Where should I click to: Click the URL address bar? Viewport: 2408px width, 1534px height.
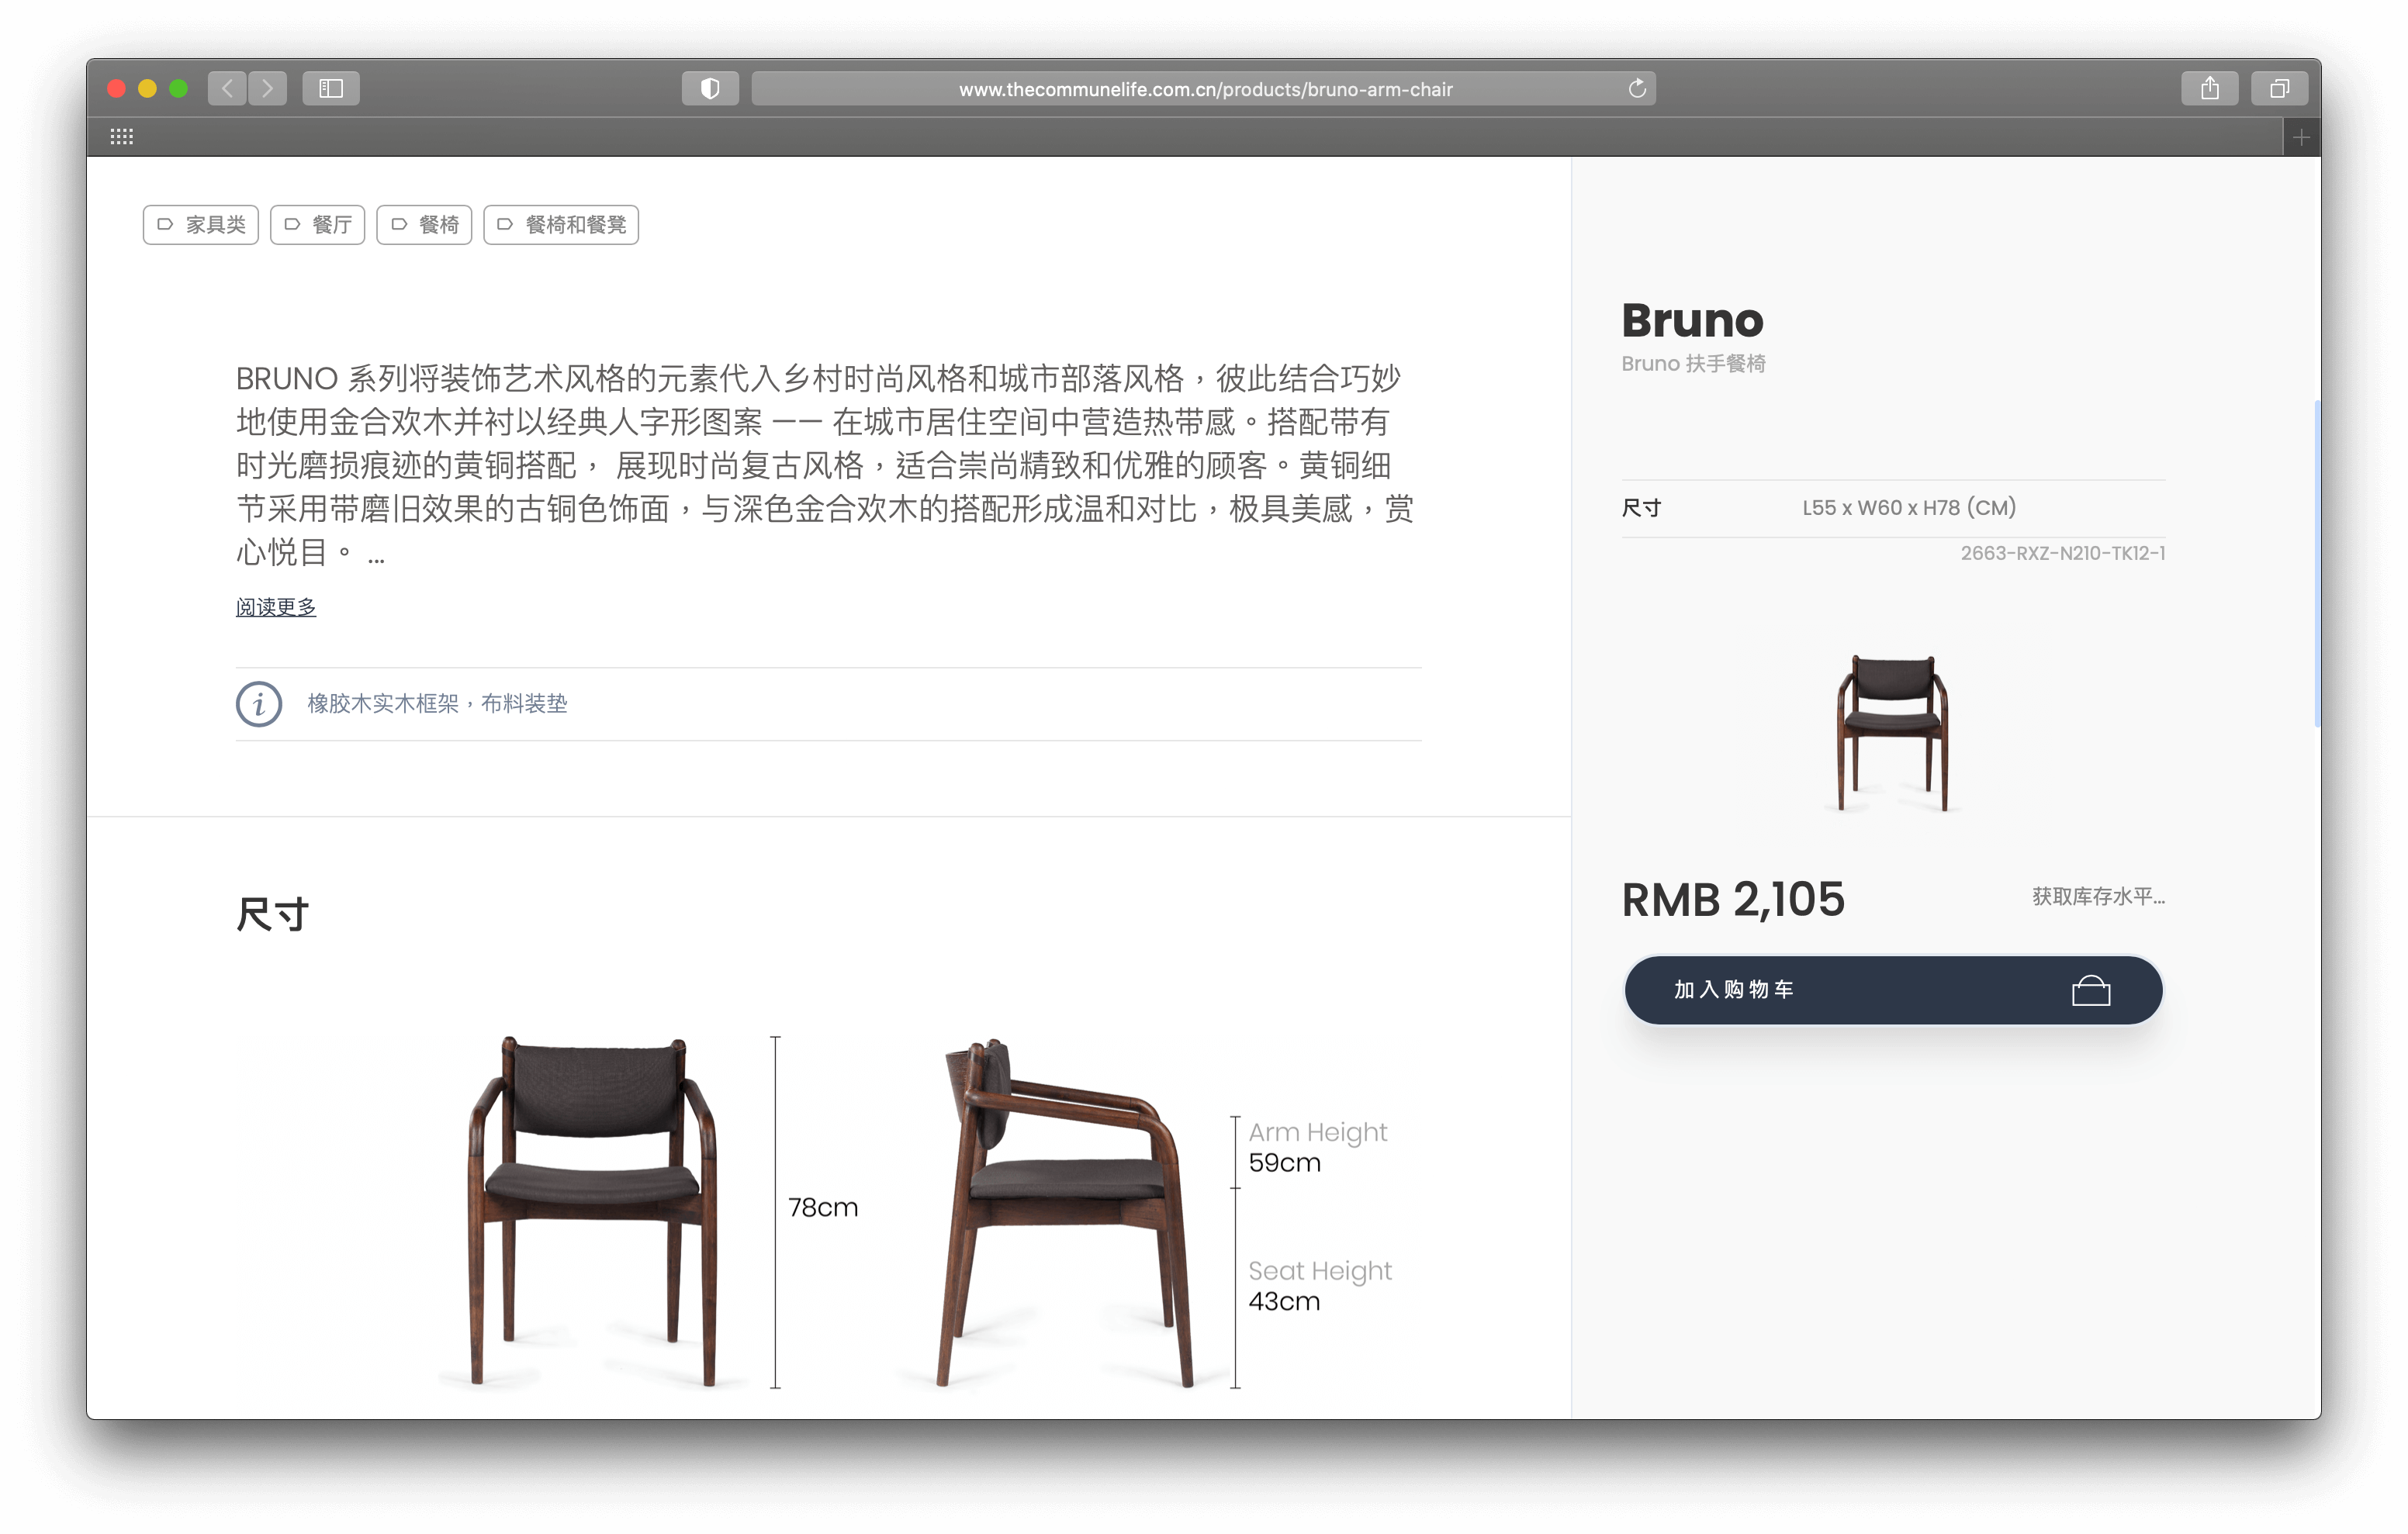1204,88
